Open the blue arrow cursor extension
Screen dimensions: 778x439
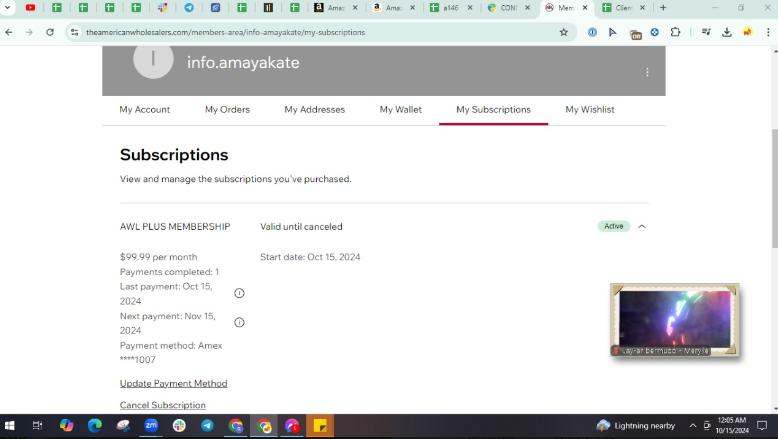coord(613,32)
